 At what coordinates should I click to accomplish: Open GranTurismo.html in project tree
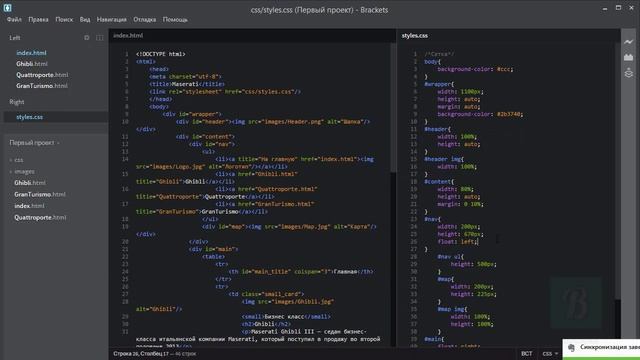pyautogui.click(x=40, y=194)
